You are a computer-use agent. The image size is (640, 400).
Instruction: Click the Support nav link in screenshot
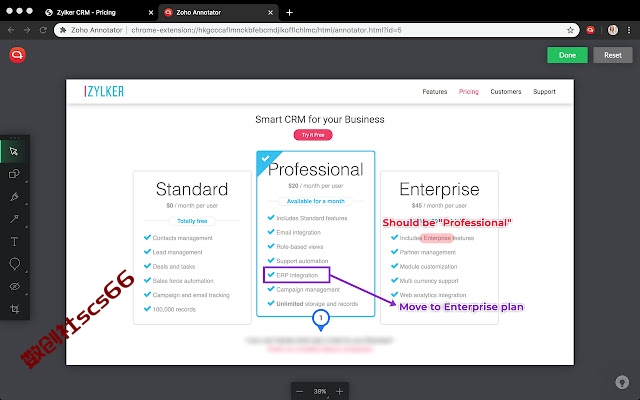(544, 91)
